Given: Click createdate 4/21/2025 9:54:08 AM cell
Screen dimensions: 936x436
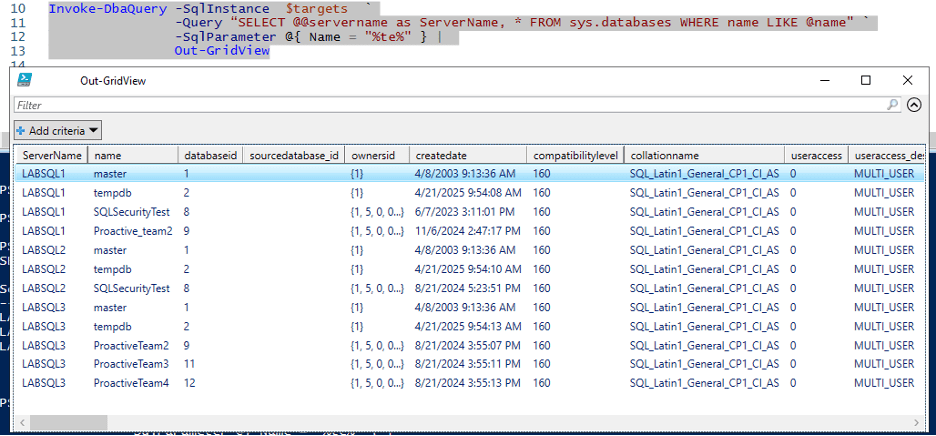Looking at the screenshot, I should click(x=468, y=193).
